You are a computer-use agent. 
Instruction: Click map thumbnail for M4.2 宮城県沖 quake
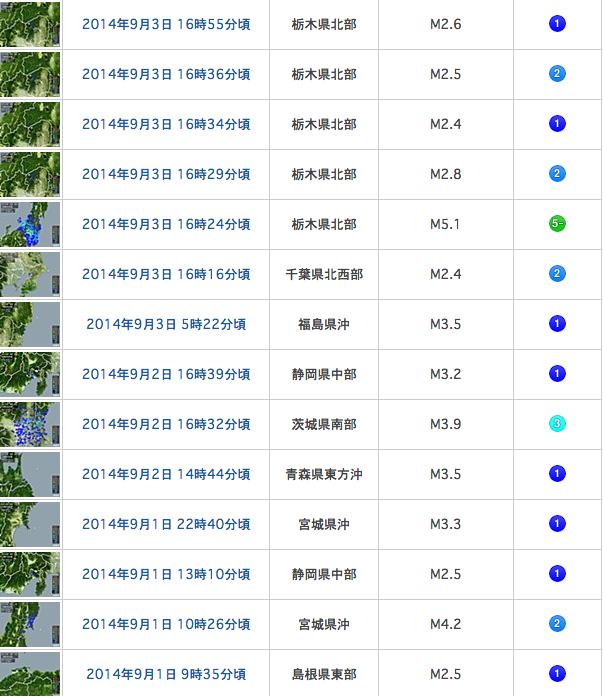30,624
